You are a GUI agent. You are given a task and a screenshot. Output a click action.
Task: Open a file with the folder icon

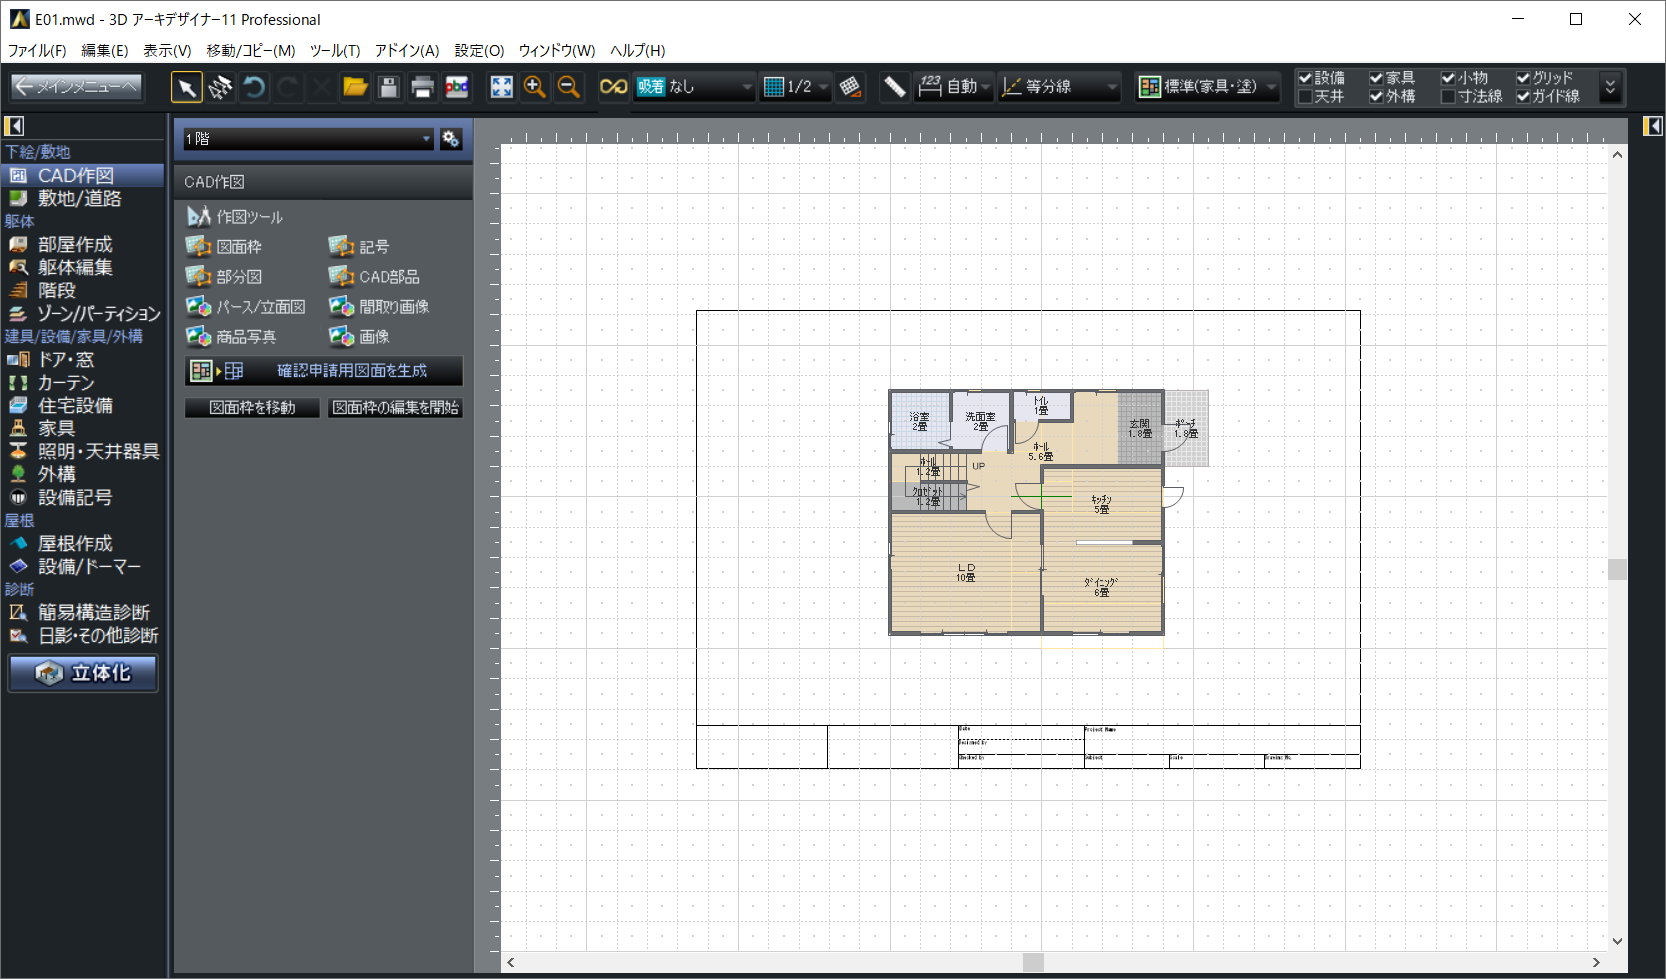(x=355, y=88)
